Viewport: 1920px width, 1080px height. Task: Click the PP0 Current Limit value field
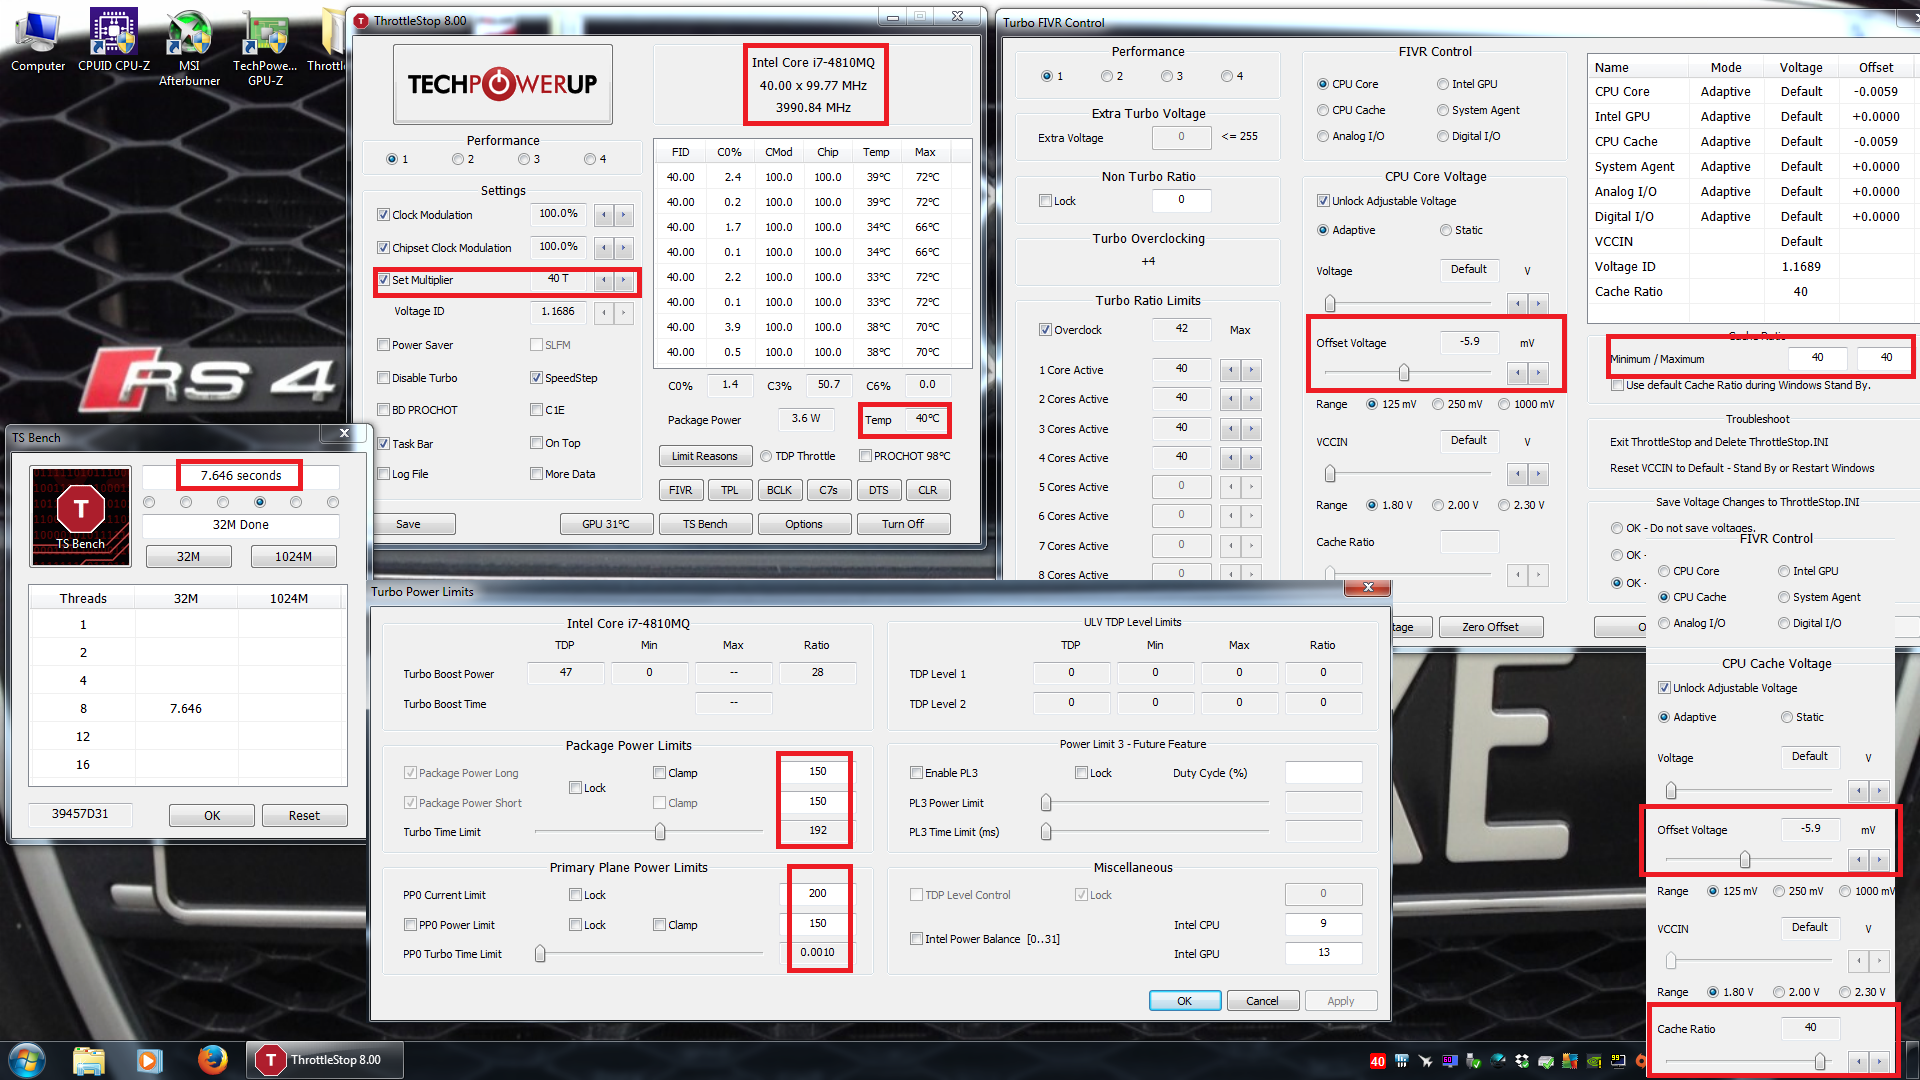[x=817, y=893]
